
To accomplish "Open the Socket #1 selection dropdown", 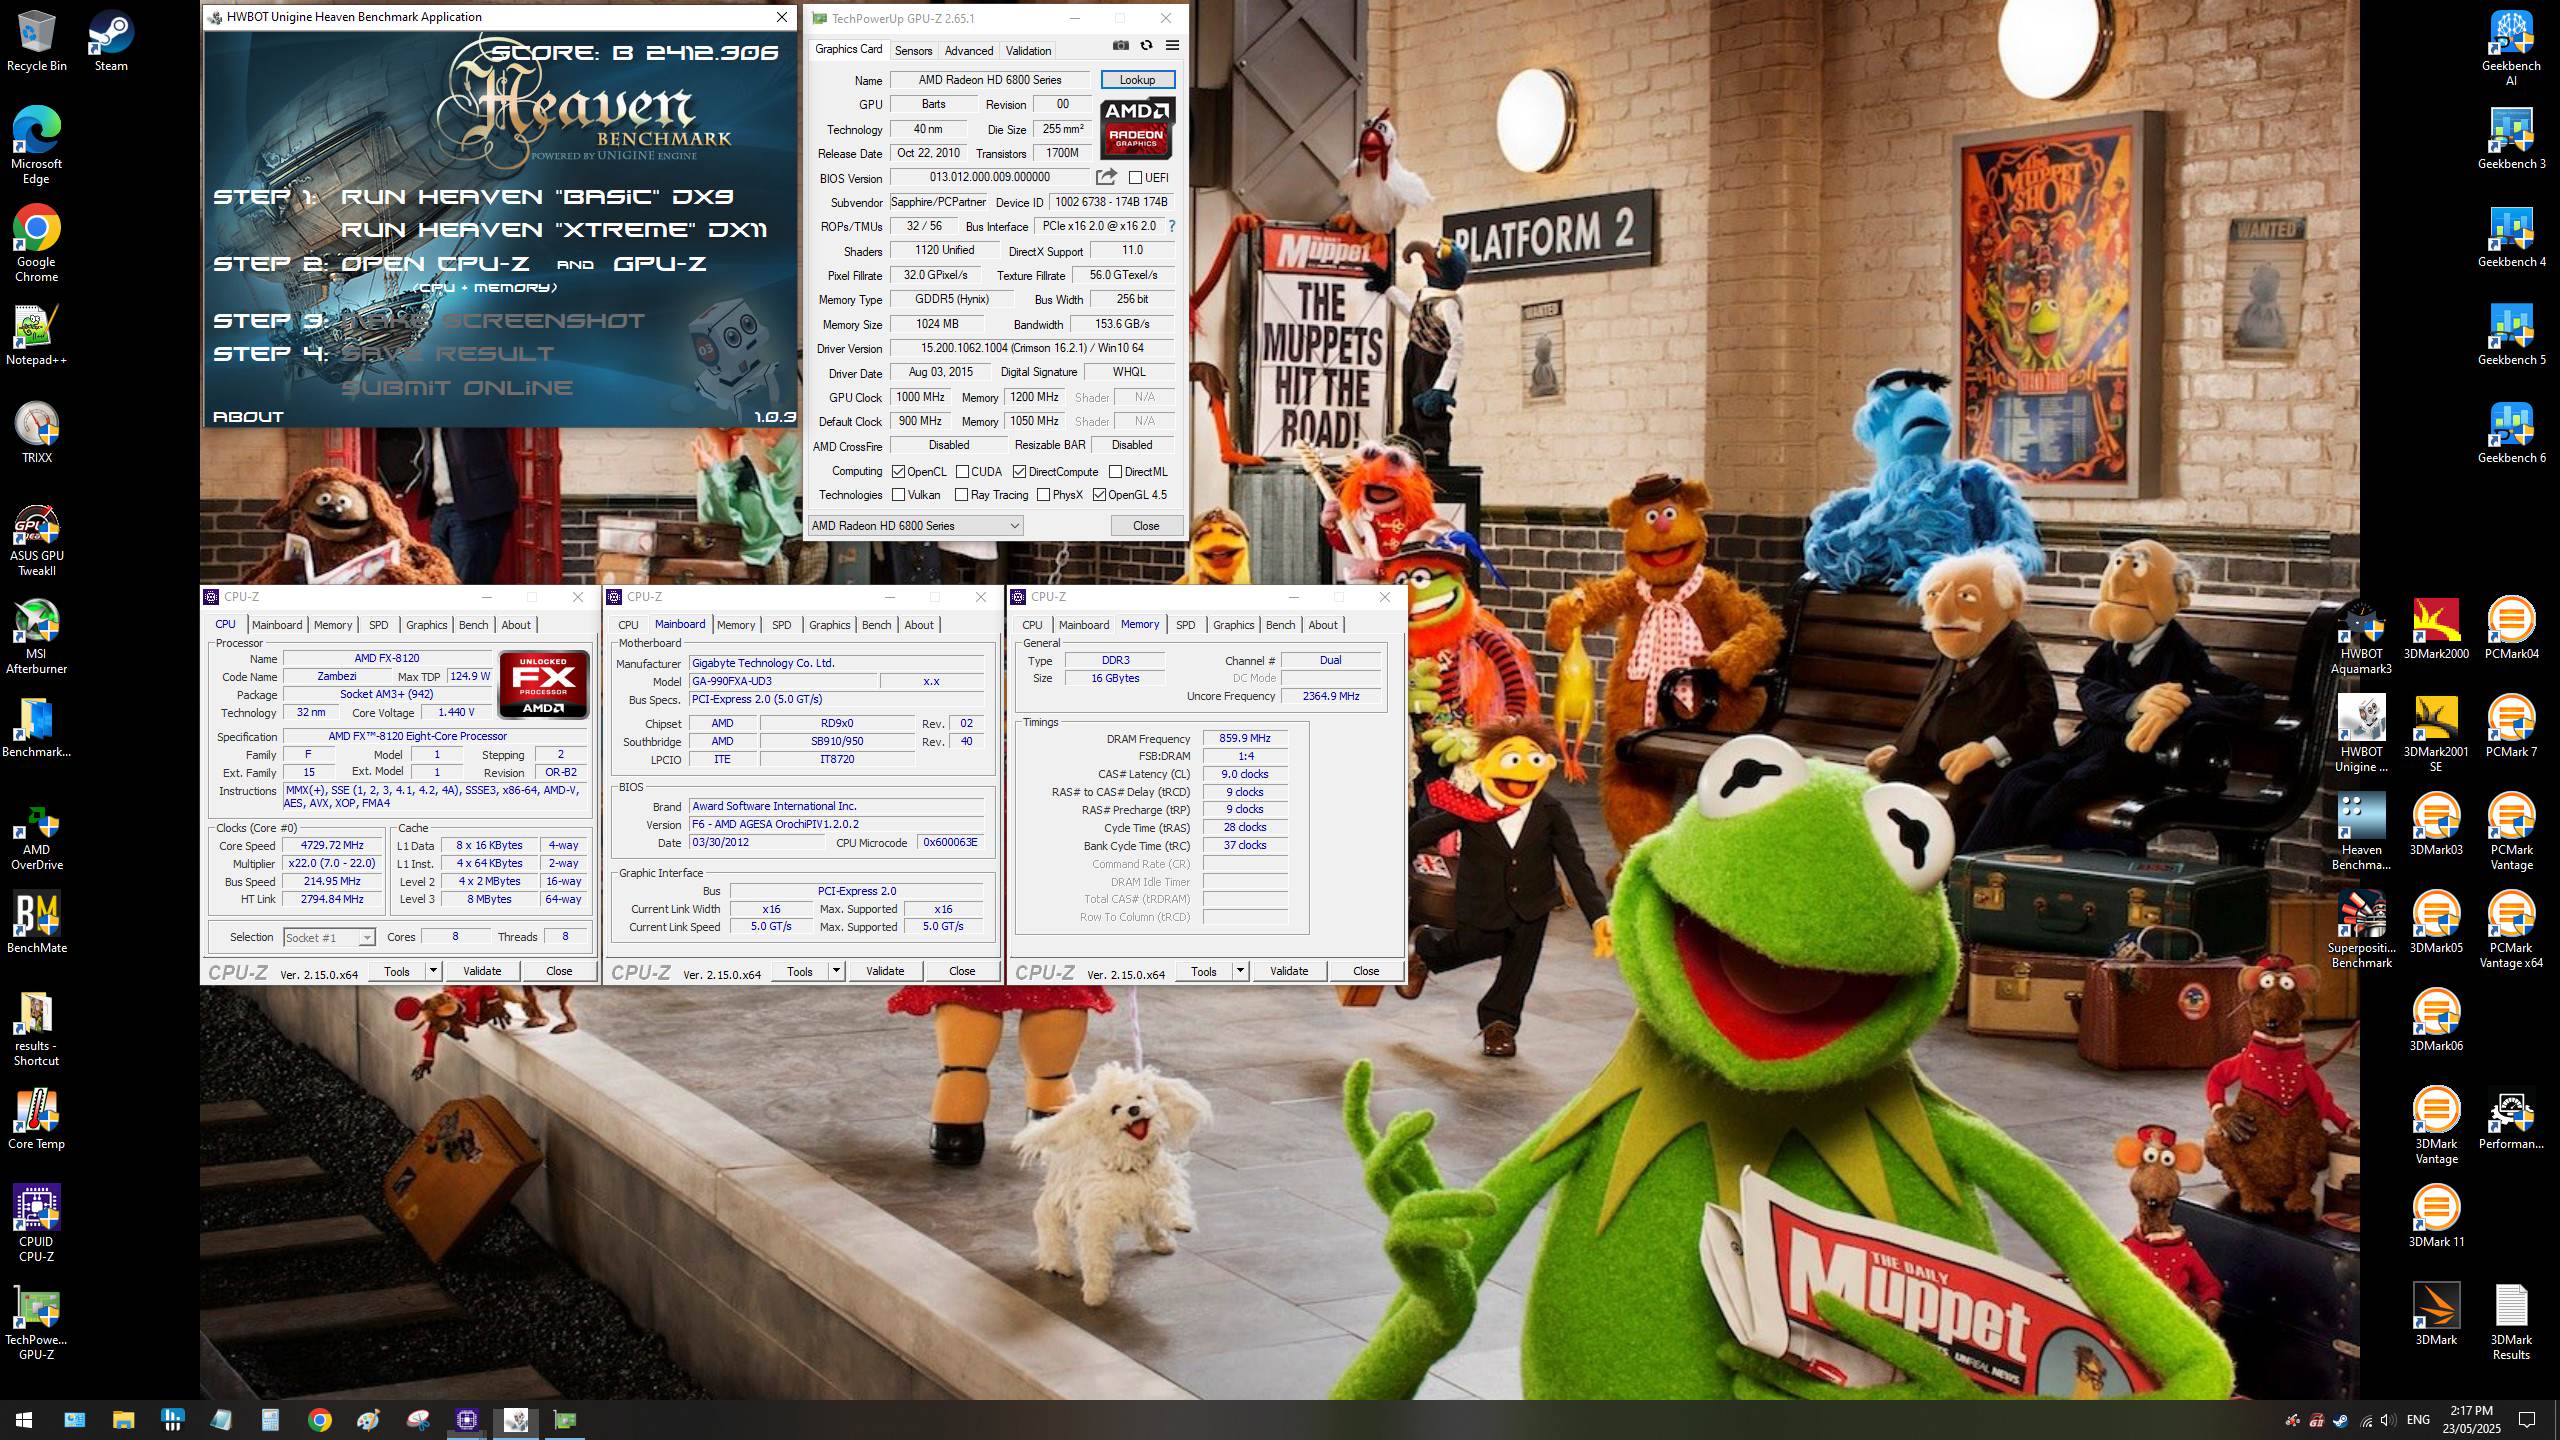I will pos(328,938).
